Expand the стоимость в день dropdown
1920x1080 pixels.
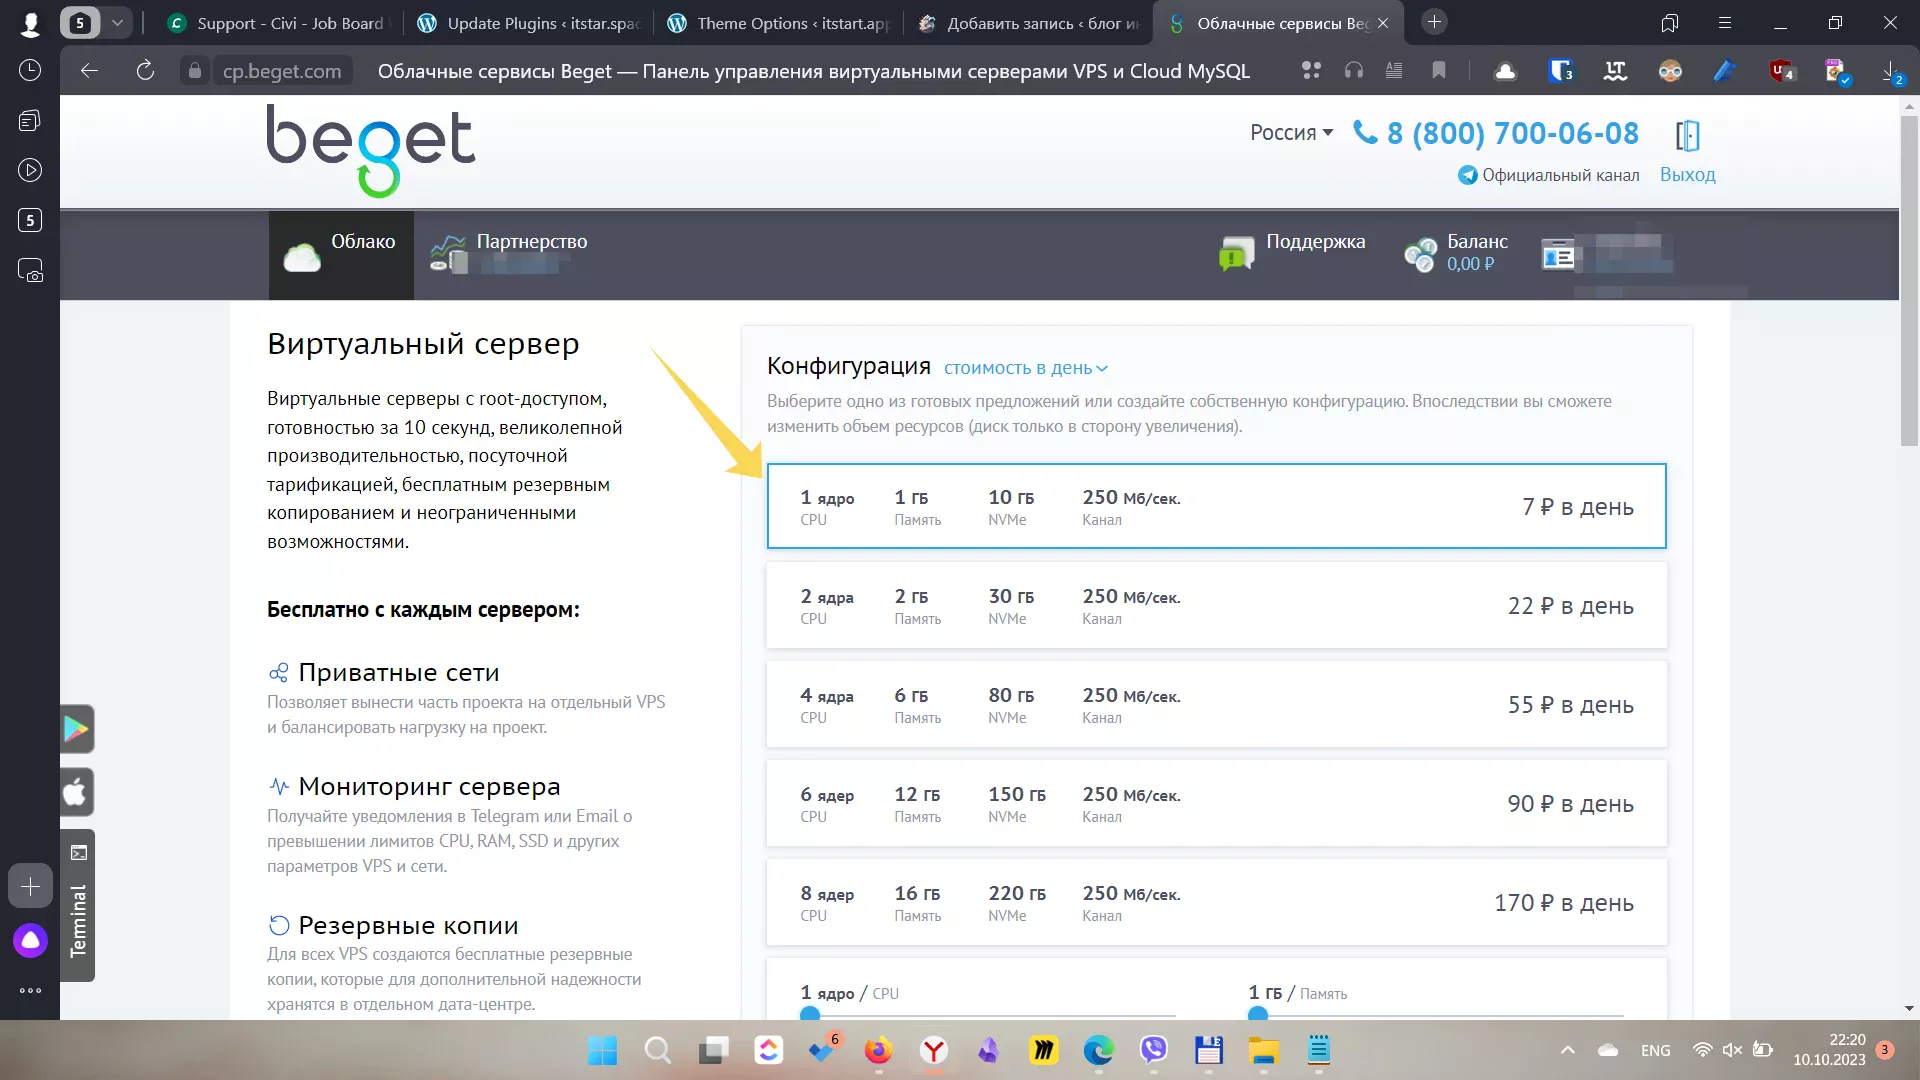pos(1026,368)
